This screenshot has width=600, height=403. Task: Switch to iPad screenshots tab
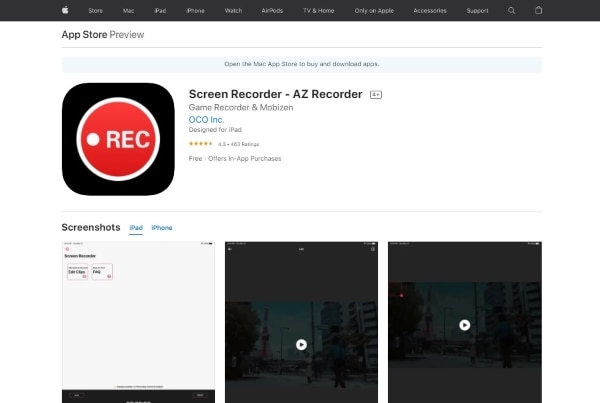136,228
